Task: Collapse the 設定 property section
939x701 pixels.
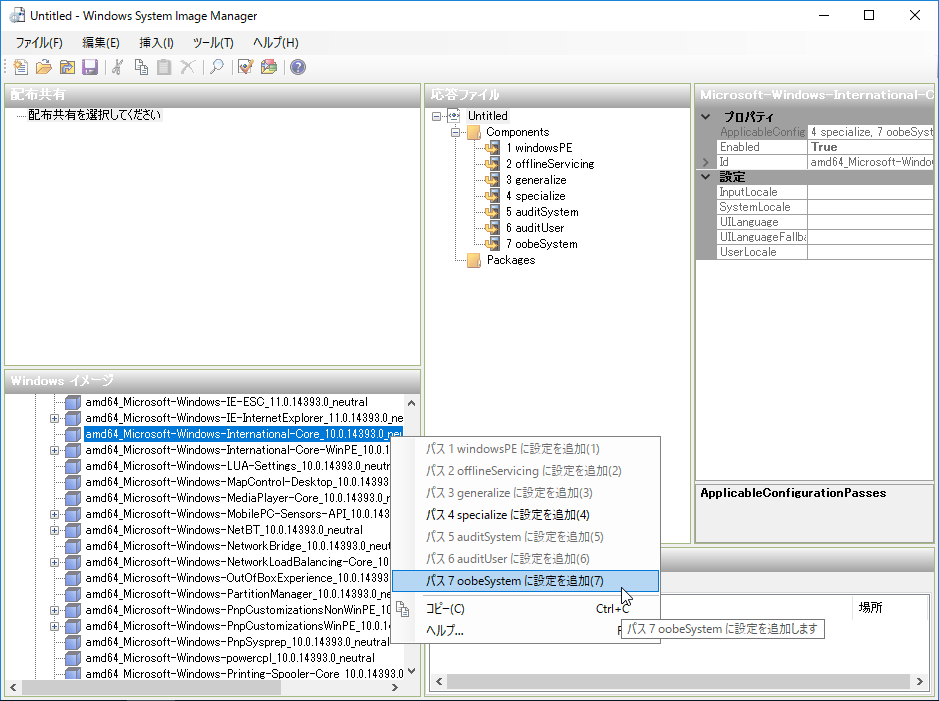Action: click(706, 177)
